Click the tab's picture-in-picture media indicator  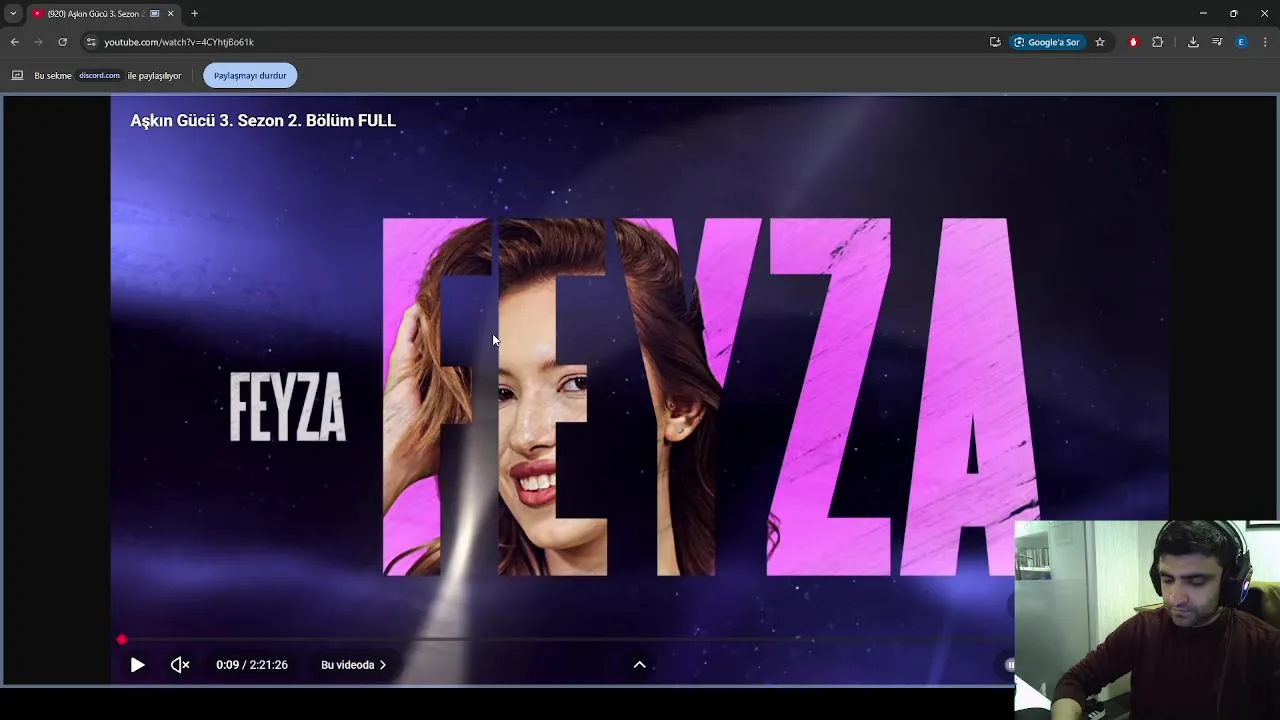point(154,14)
